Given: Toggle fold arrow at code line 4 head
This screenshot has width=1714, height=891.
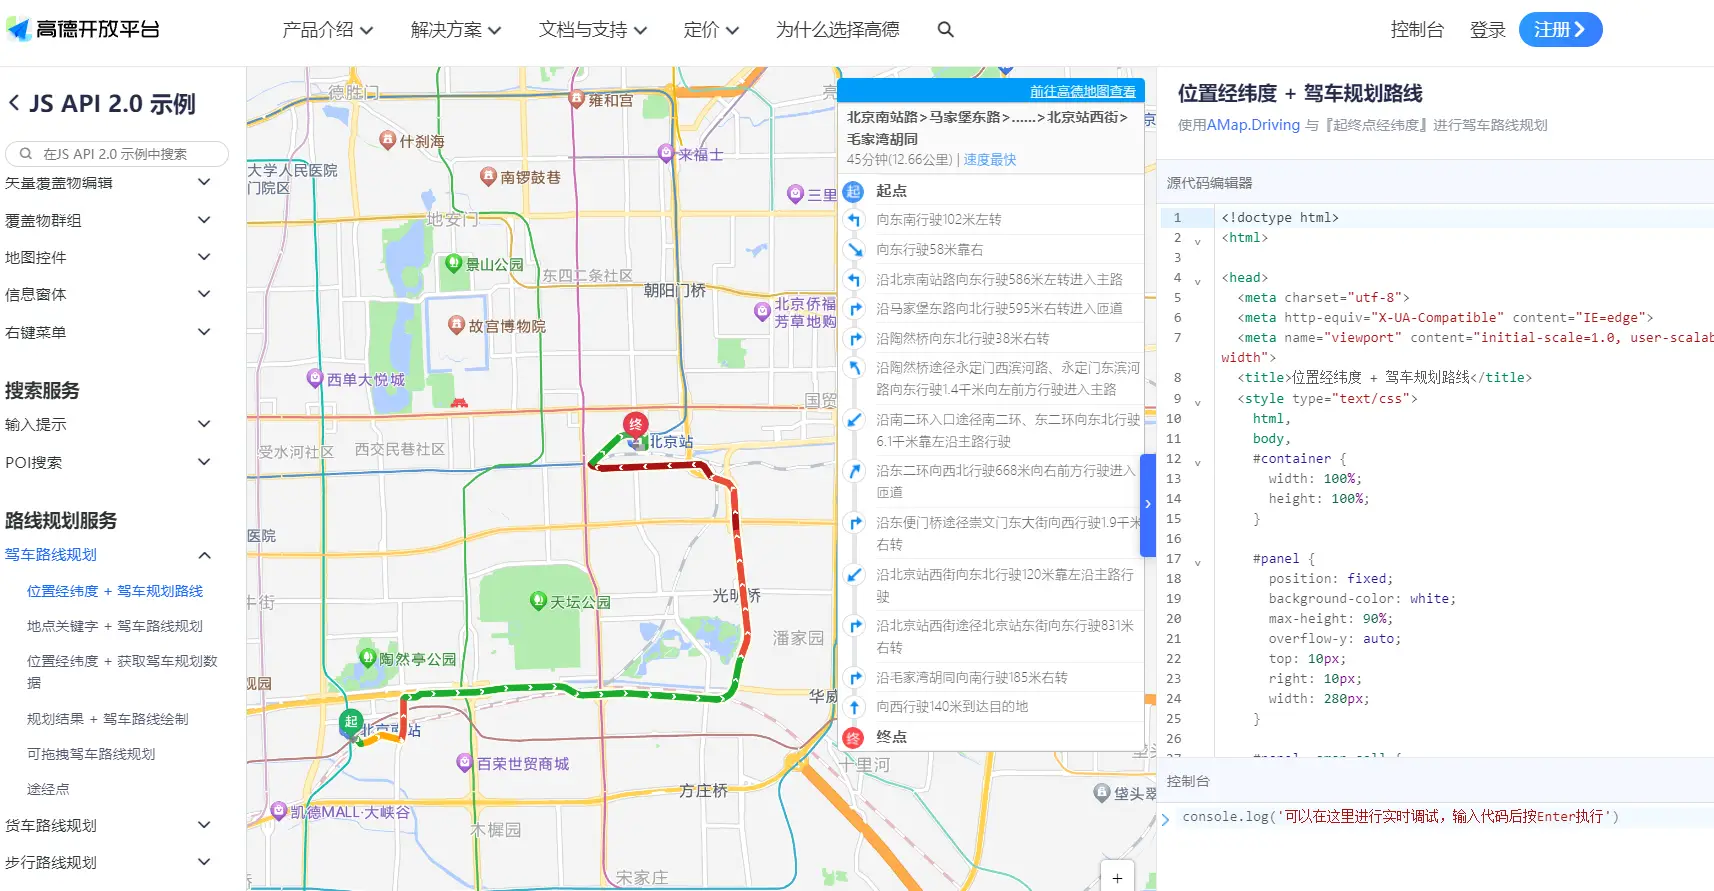Looking at the screenshot, I should click(x=1197, y=282).
